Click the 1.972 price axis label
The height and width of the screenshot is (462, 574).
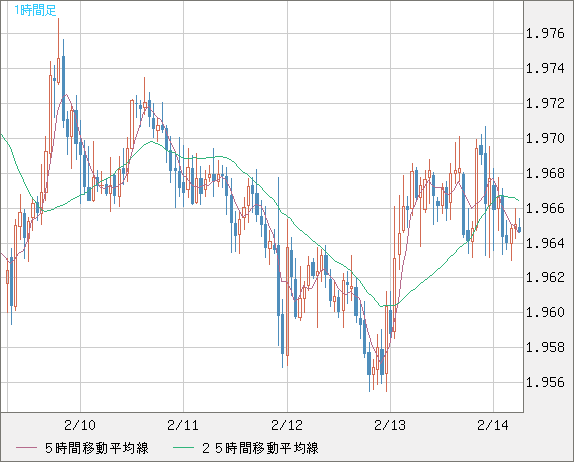point(545,103)
